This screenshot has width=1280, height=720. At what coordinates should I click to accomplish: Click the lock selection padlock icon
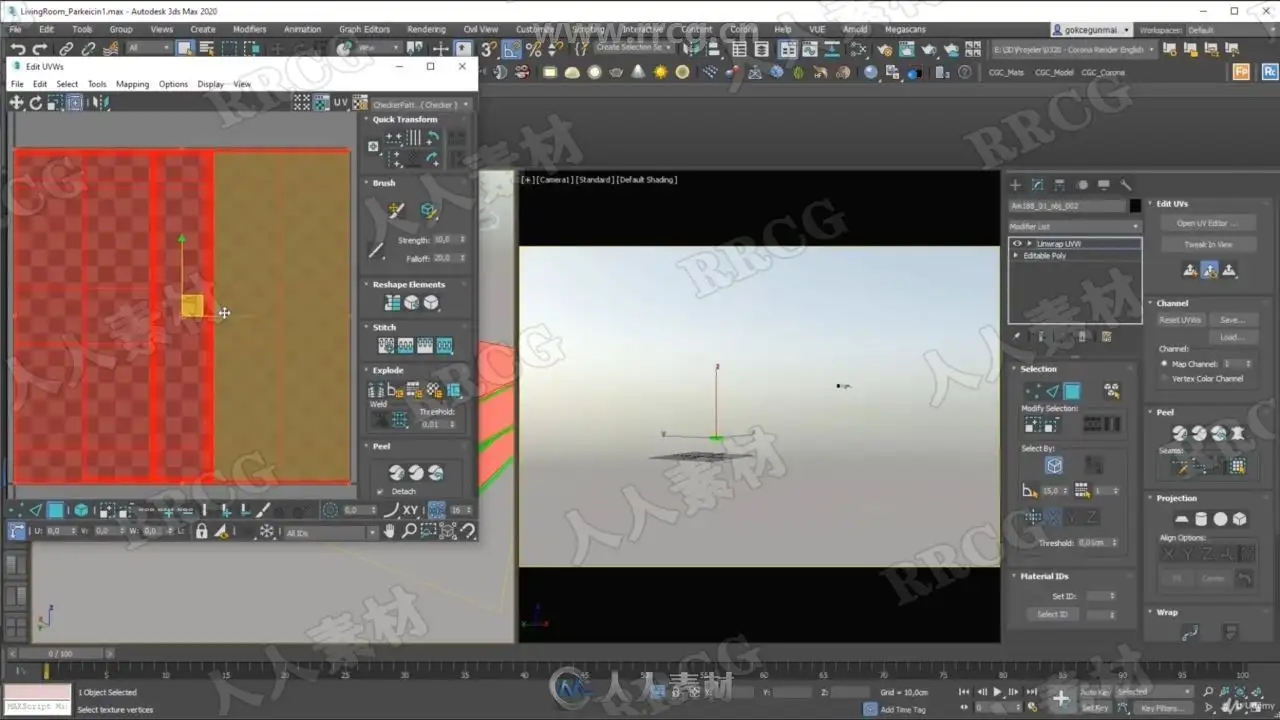pyautogui.click(x=202, y=532)
